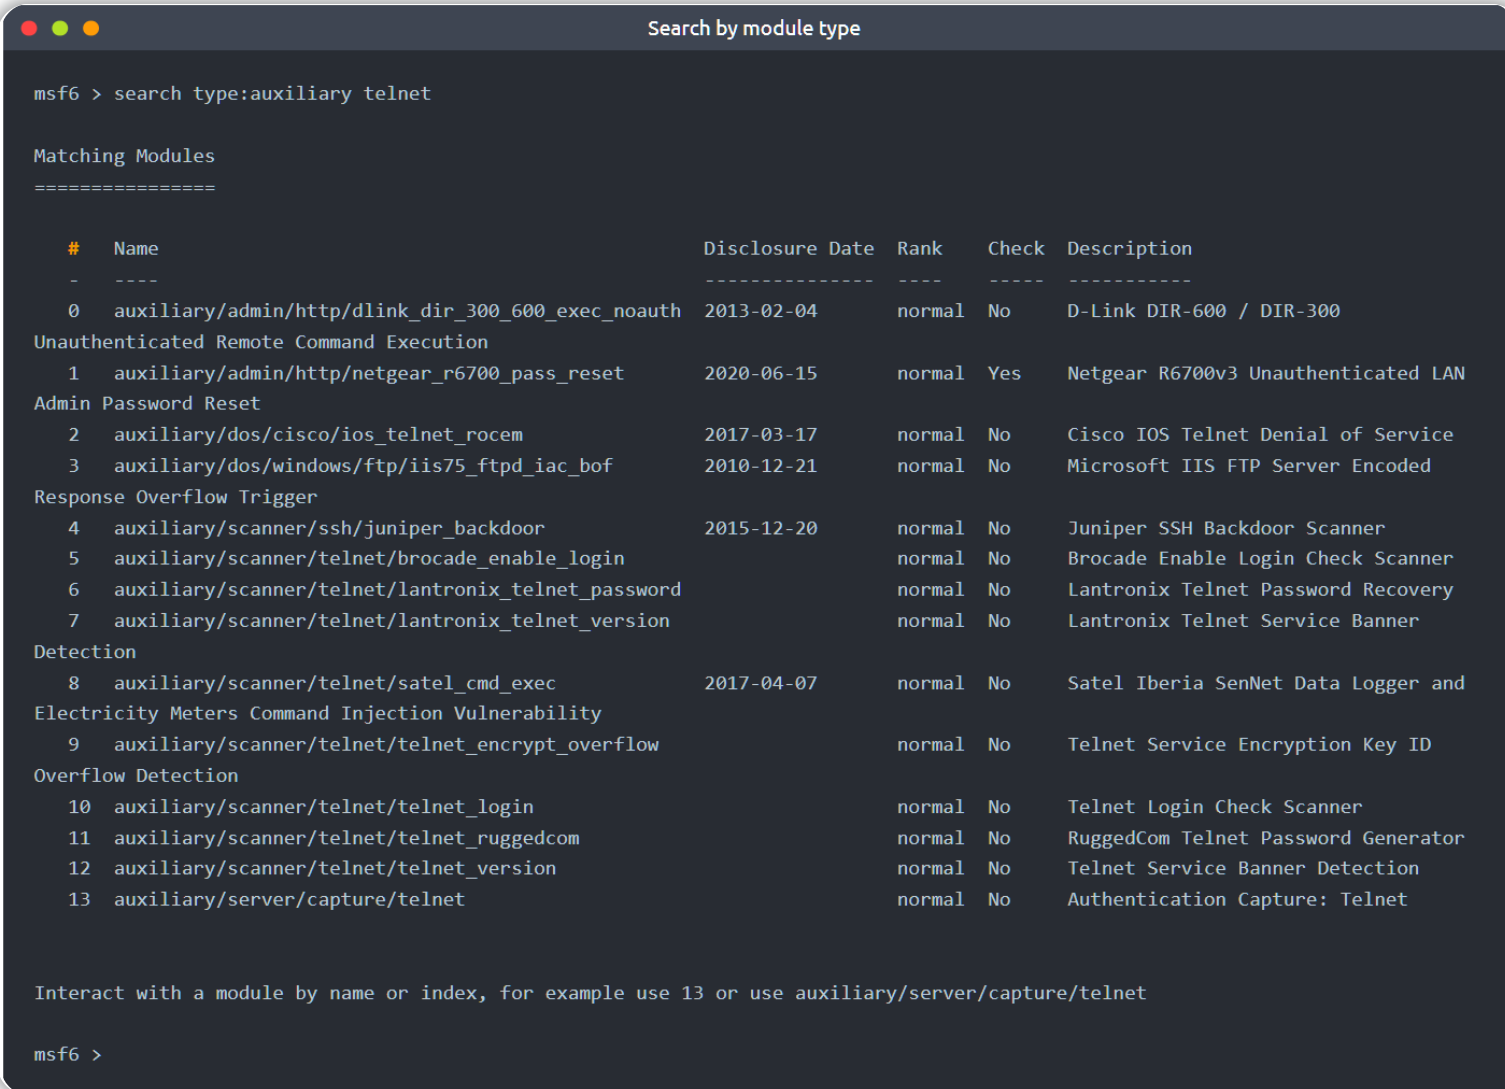
Task: Click 'Satel Iberia SenNet Data Logger and' description
Action: (1265, 683)
